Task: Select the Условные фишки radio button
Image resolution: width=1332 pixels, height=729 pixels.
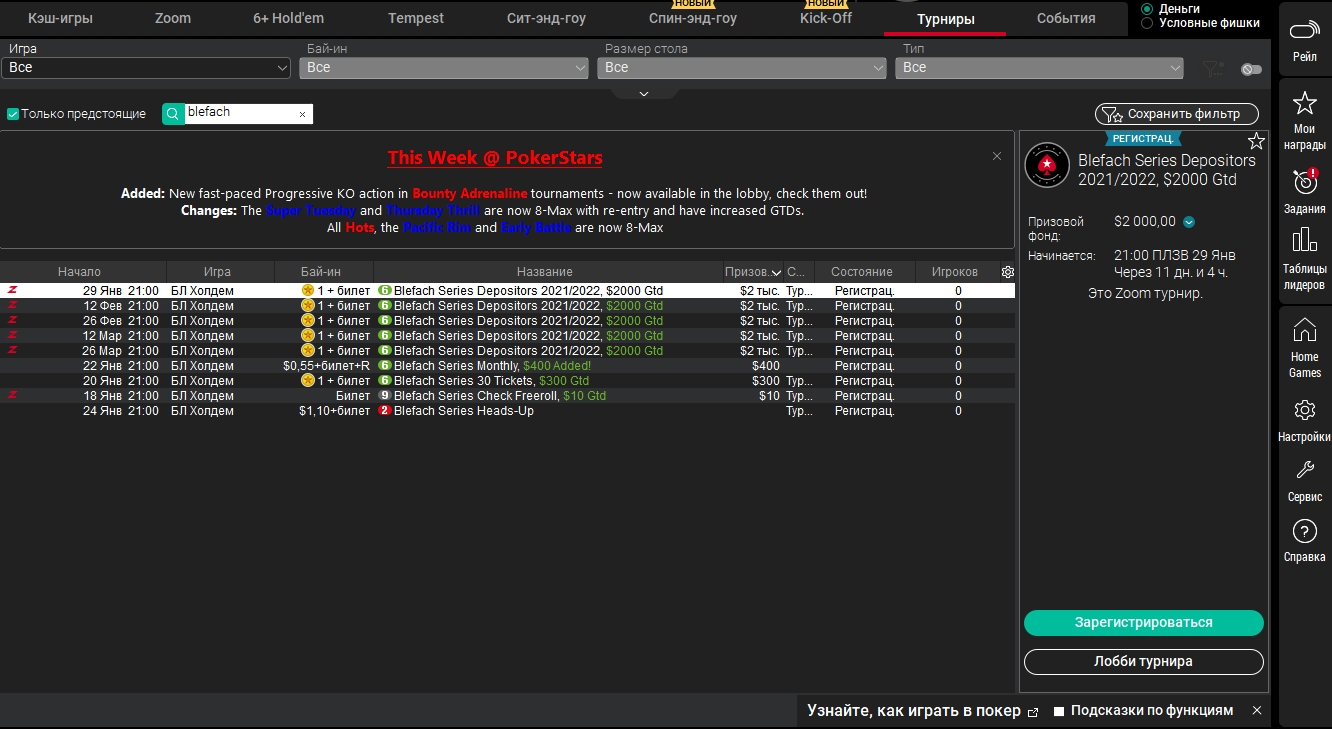Action: tap(1147, 23)
